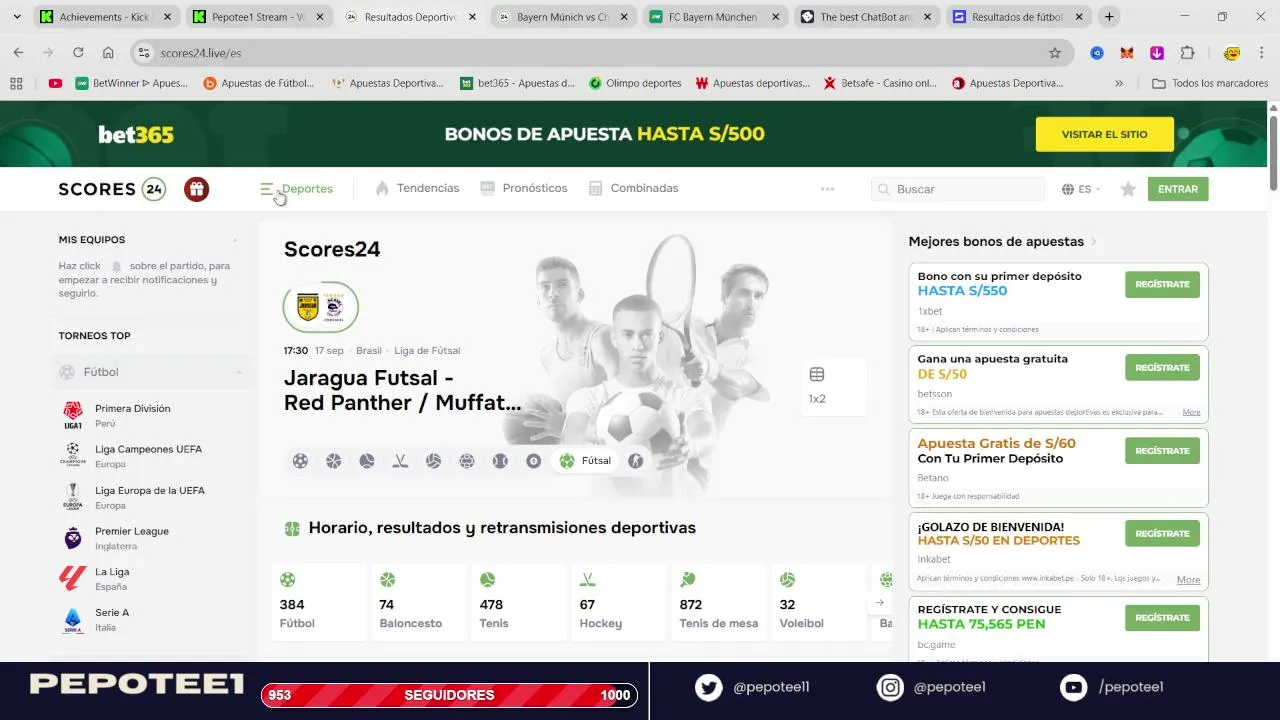Select the fighter silhouette sport icon
The width and height of the screenshot is (1280, 720).
click(x=635, y=461)
